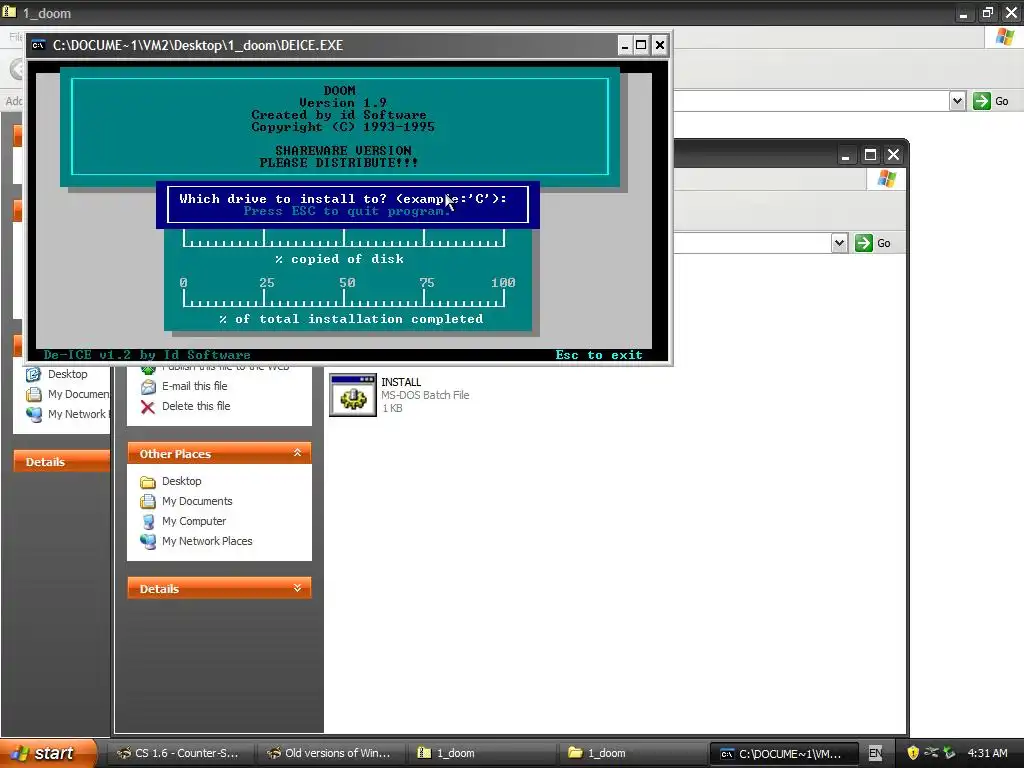Click the Windows flag logo in inner window
The image size is (1024, 768).
point(886,179)
